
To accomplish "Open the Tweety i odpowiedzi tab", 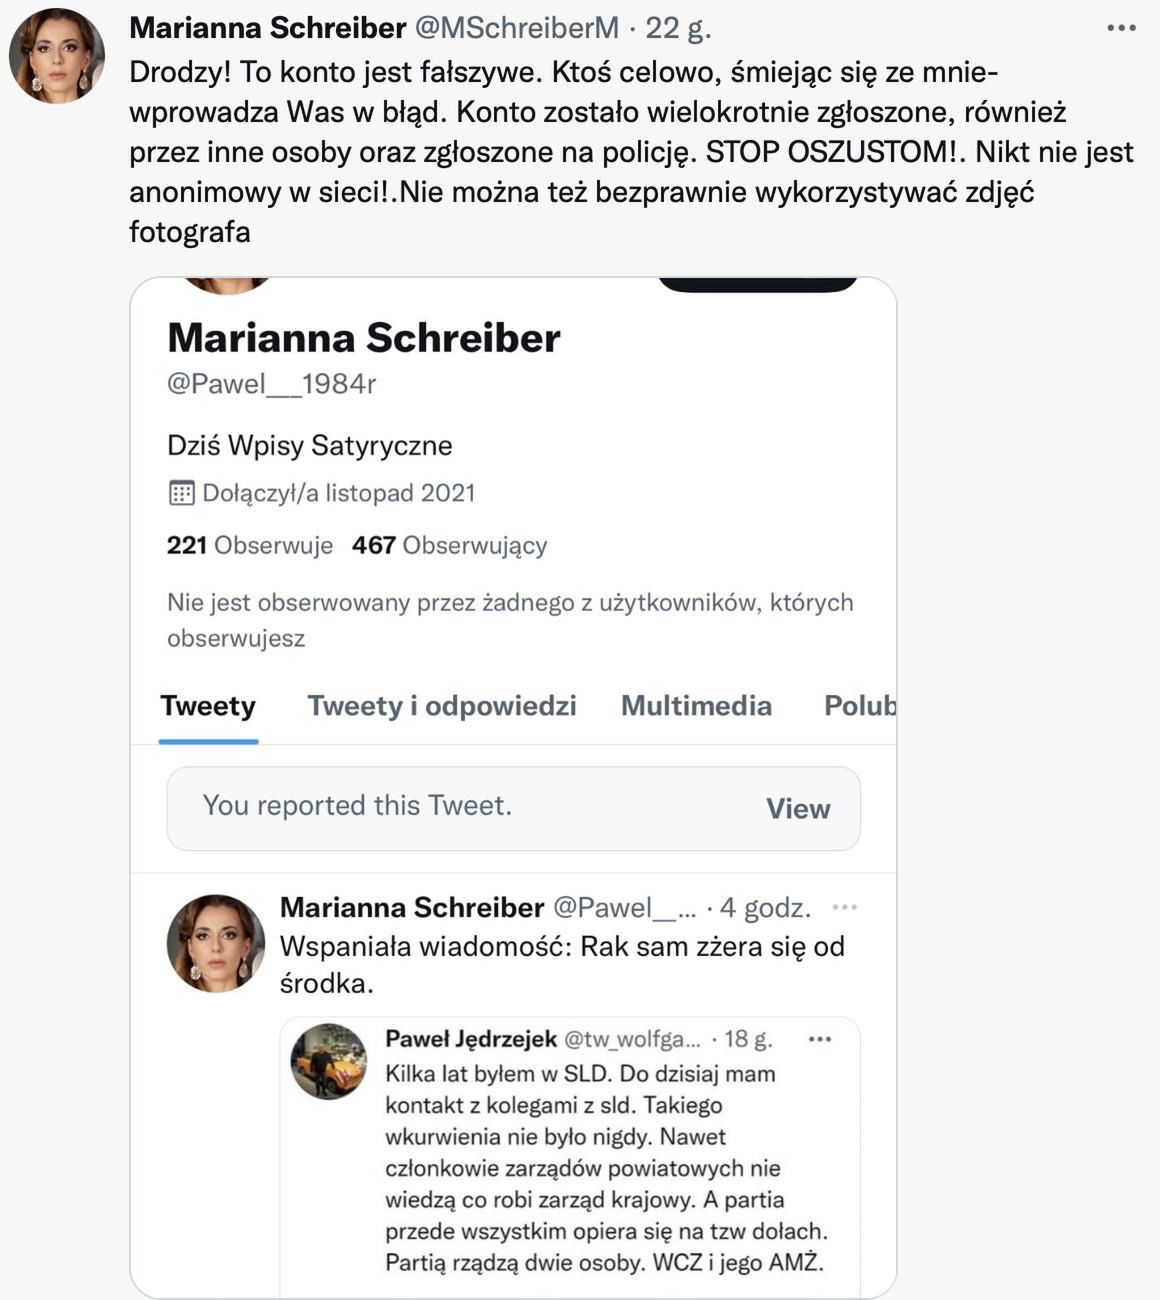I will pos(442,706).
